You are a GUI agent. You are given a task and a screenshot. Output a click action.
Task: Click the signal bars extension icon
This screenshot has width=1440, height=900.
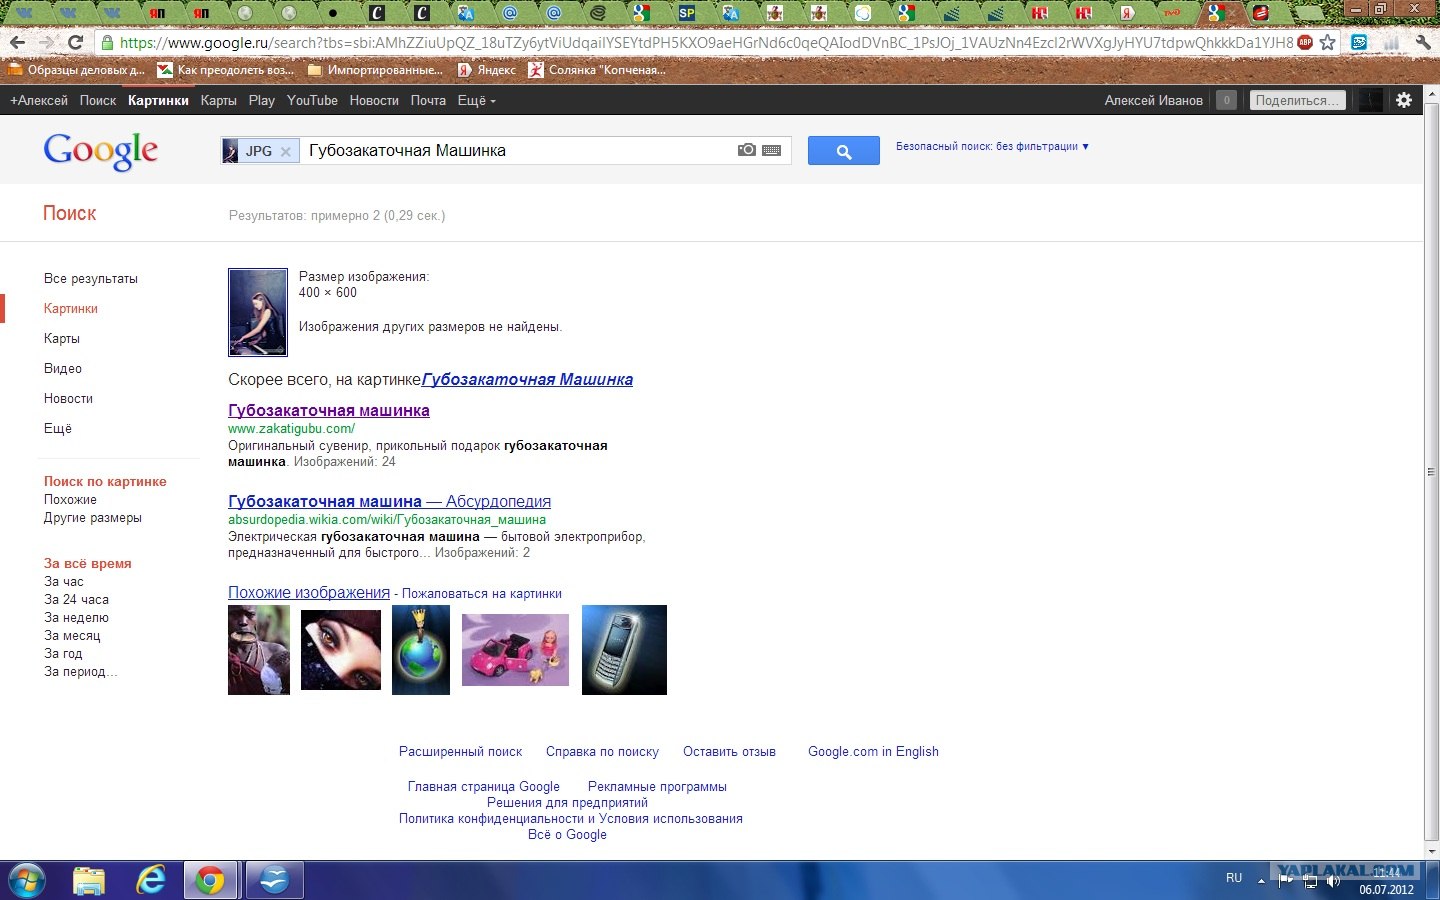1391,43
